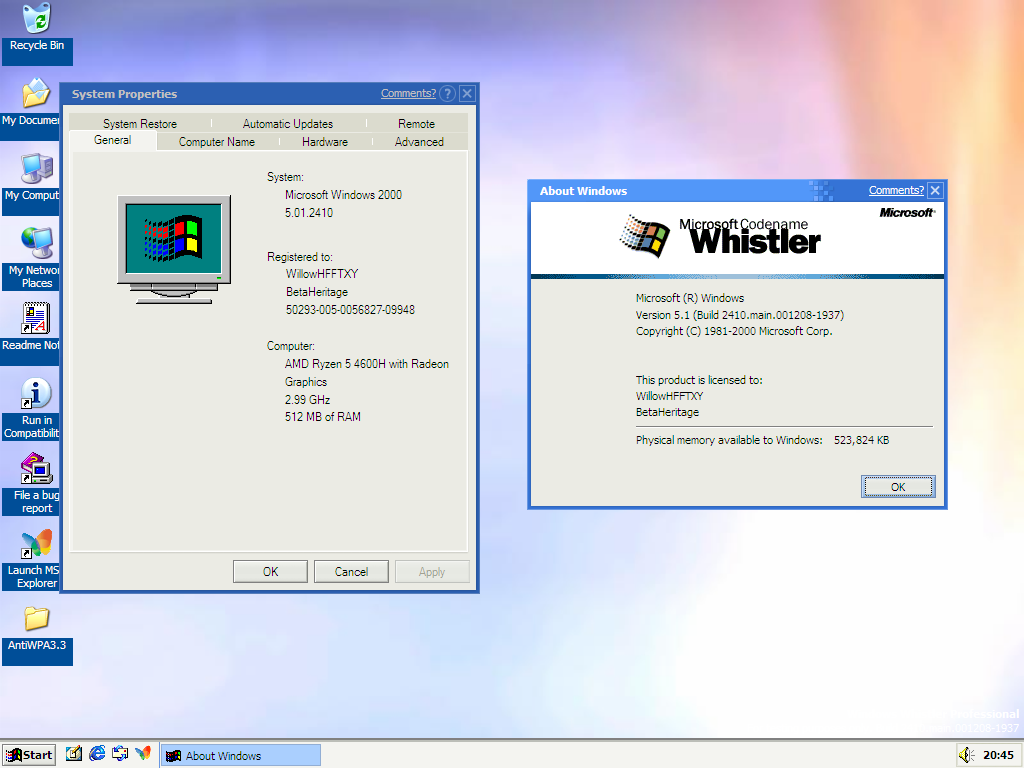Select the General tab

pos(112,140)
